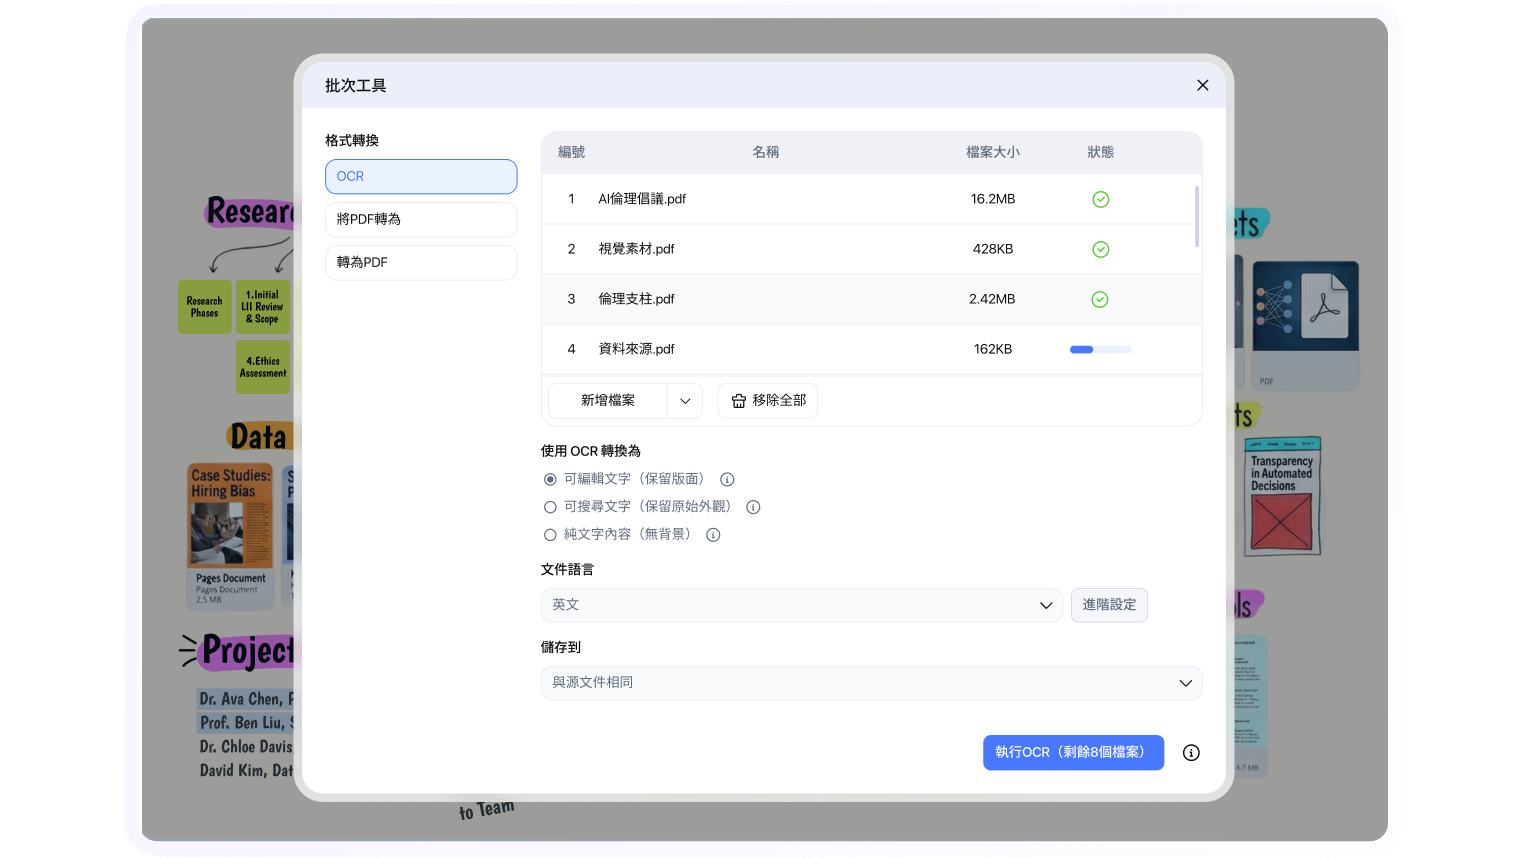This screenshot has height=858, width=1528.
Task: Click the 名稱 column header
Action: [765, 152]
